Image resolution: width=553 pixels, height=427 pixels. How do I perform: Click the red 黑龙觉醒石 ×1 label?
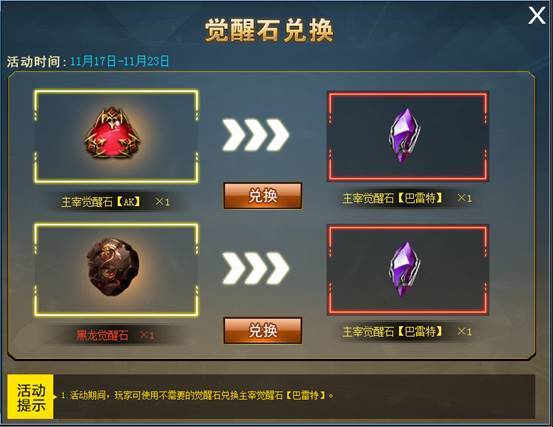(x=115, y=335)
